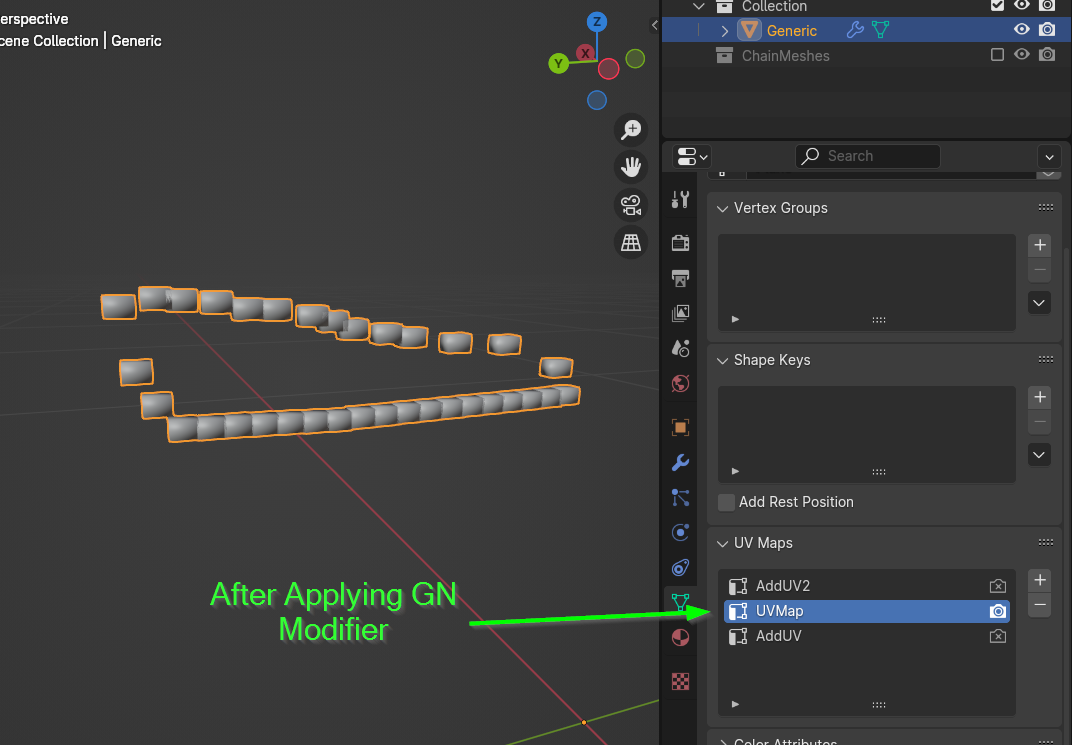The width and height of the screenshot is (1072, 745).
Task: Open the Vertex Groups specials dropdown
Action: click(x=1039, y=303)
